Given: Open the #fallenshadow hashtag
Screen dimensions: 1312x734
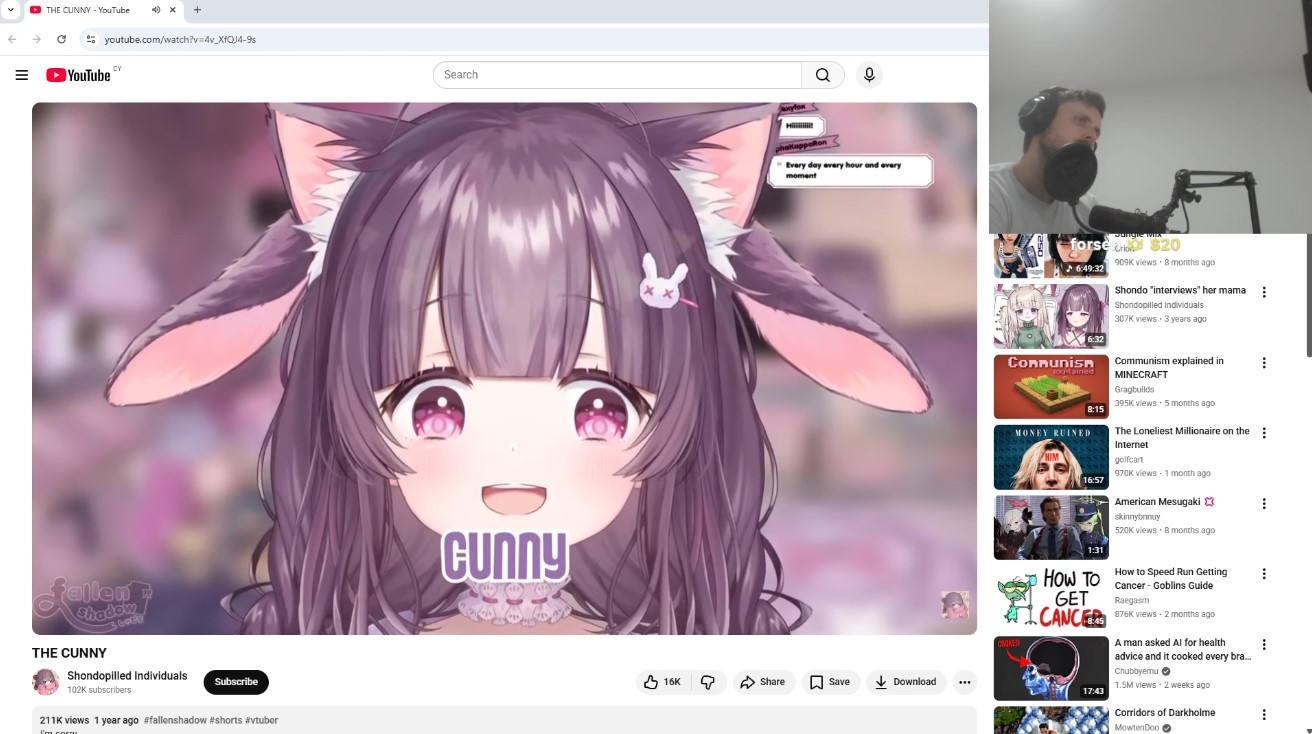Looking at the screenshot, I should (x=175, y=720).
